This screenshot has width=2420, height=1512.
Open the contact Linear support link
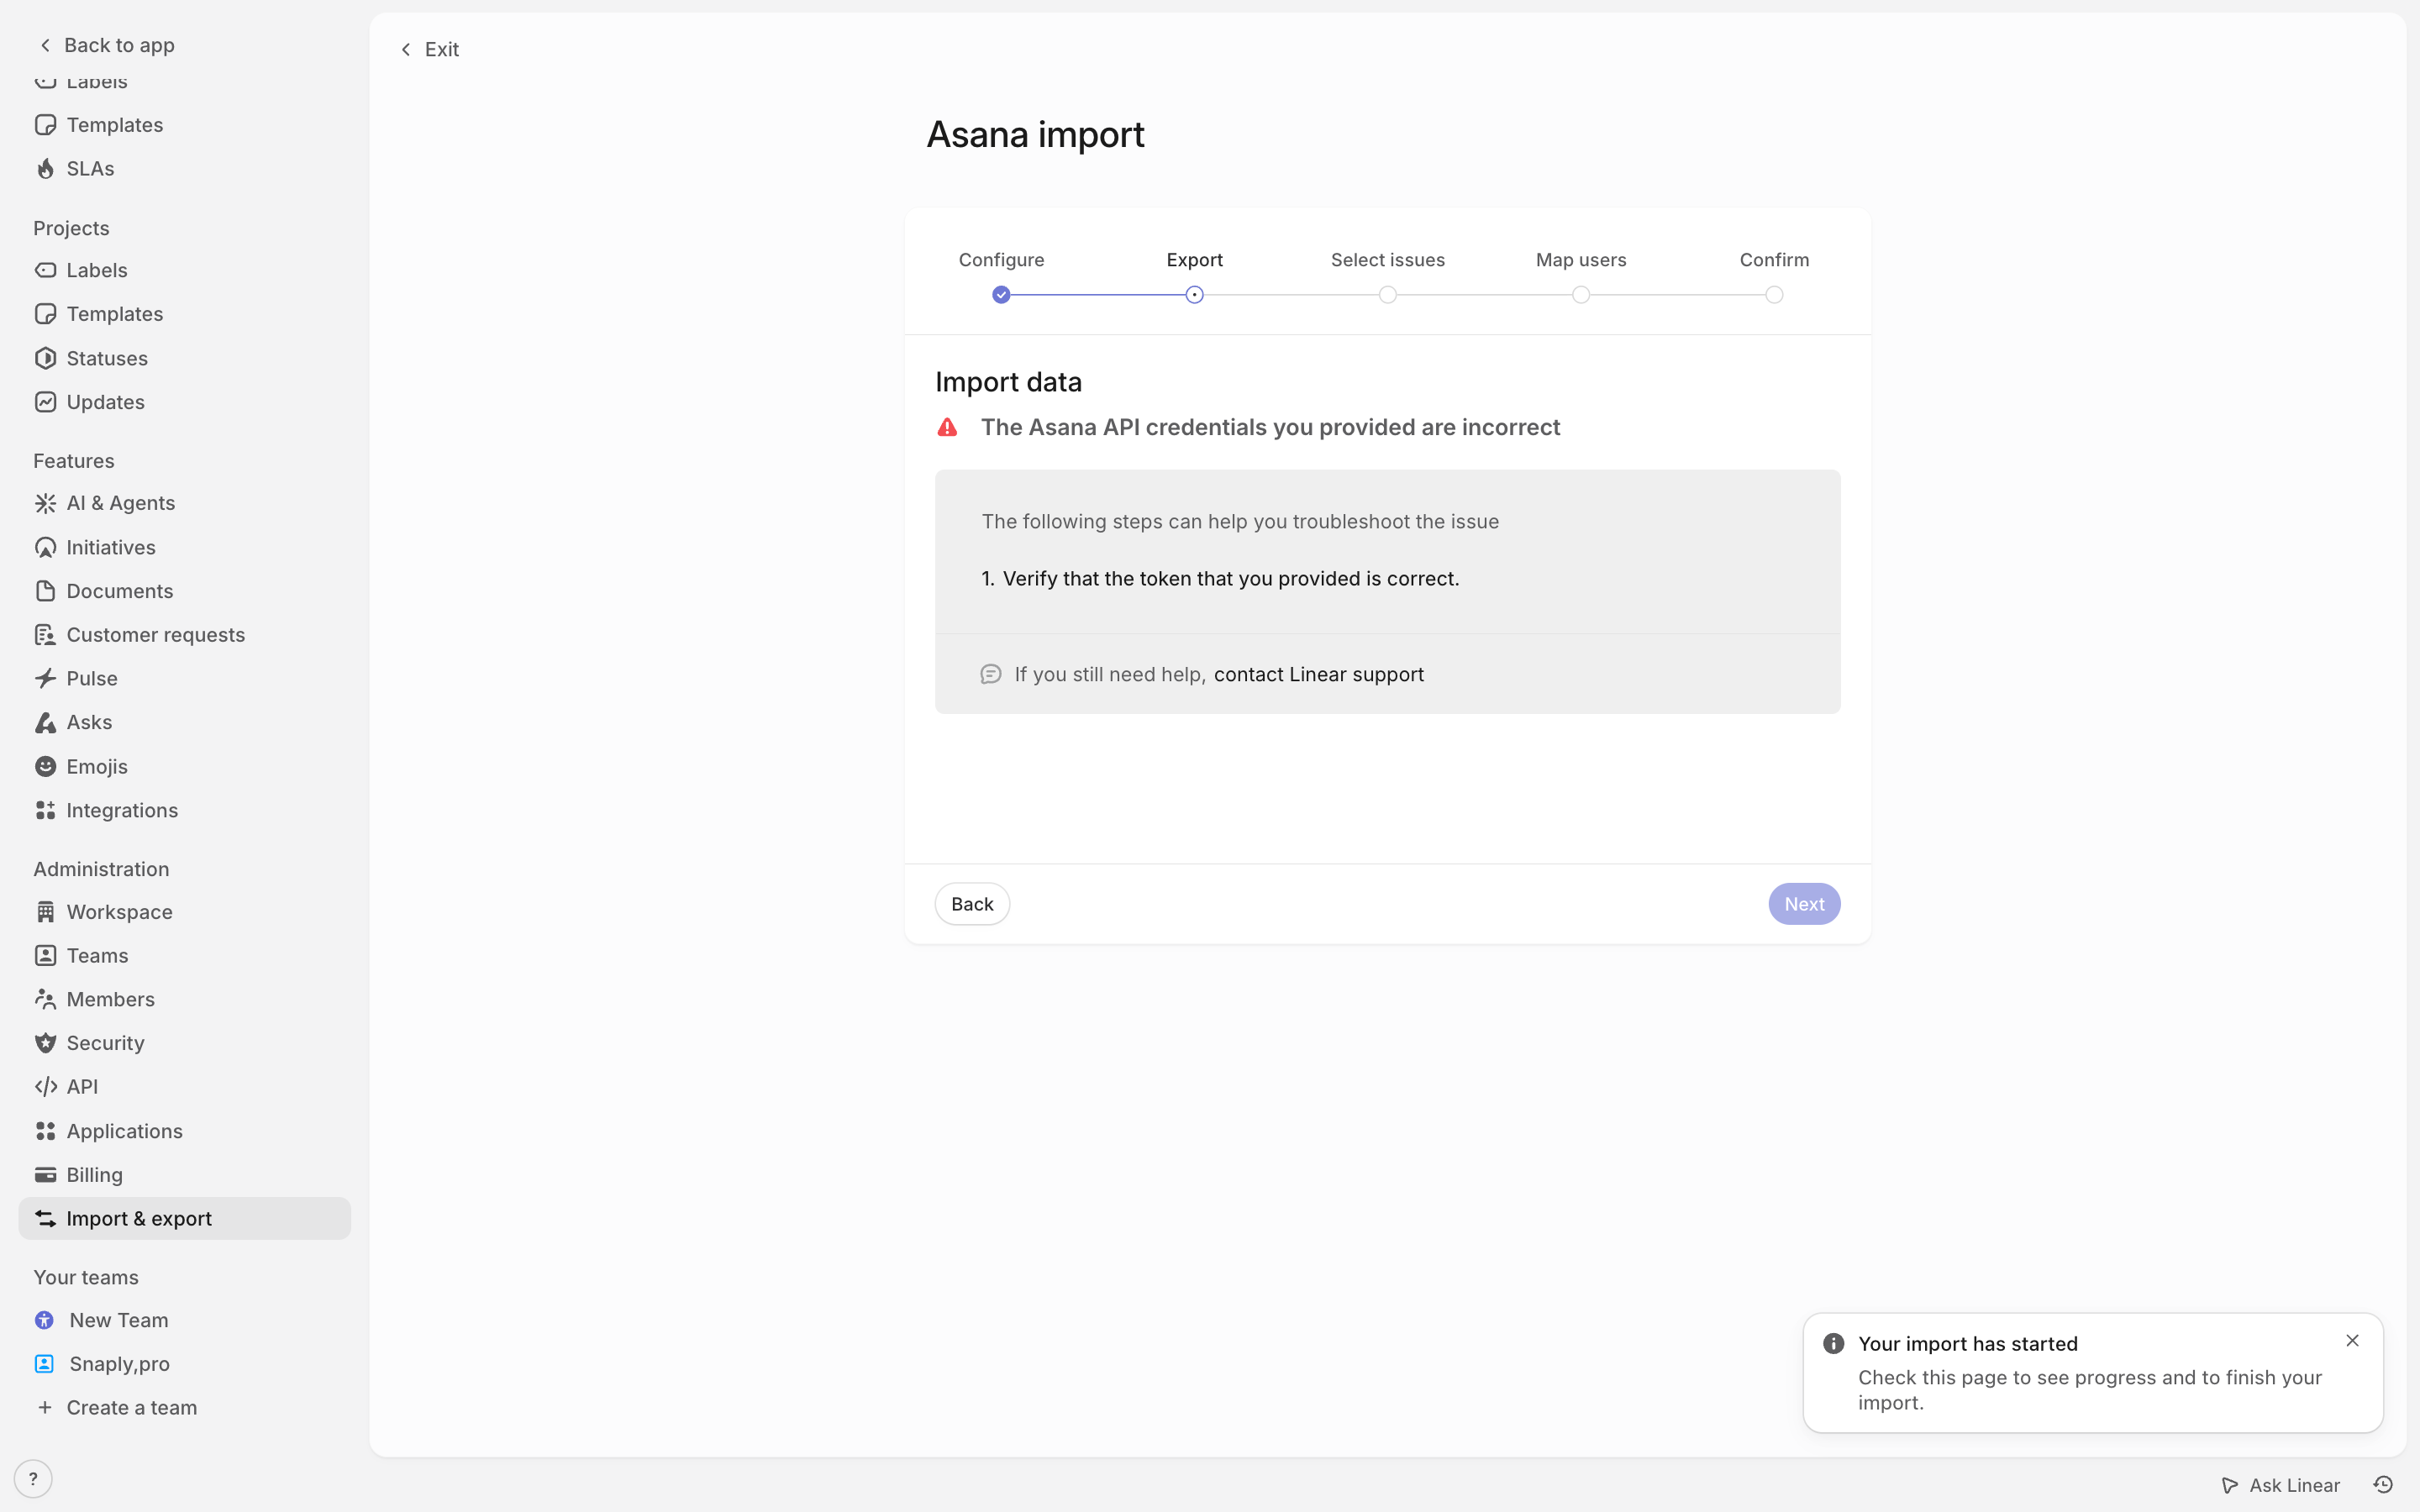click(x=1318, y=675)
